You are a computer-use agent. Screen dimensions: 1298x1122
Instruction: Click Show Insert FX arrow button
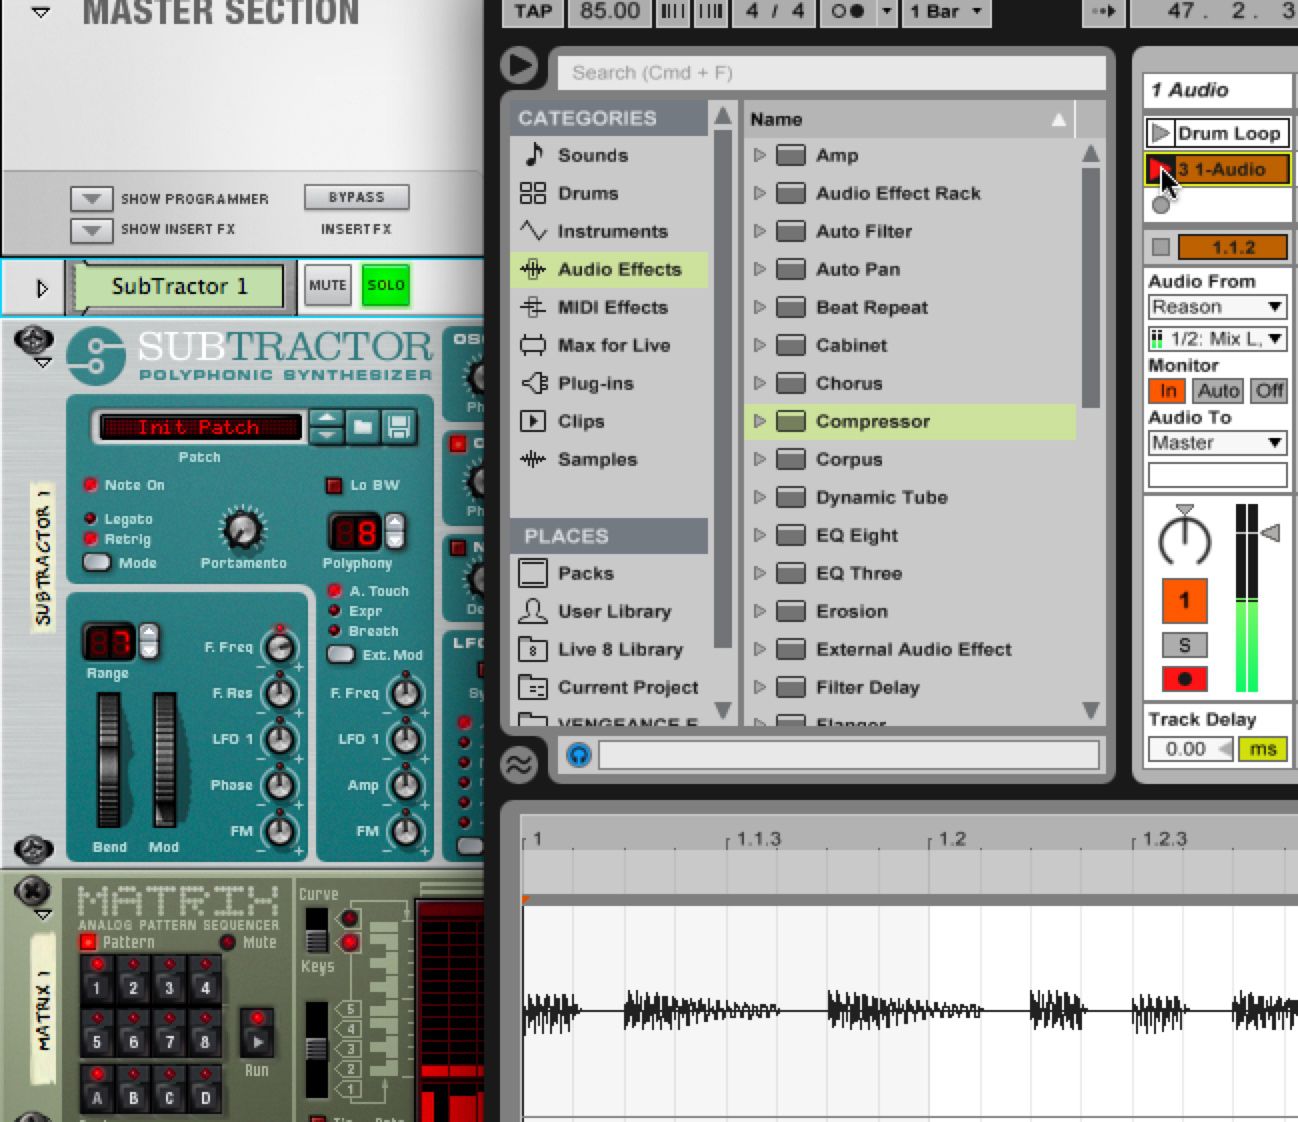click(x=91, y=230)
